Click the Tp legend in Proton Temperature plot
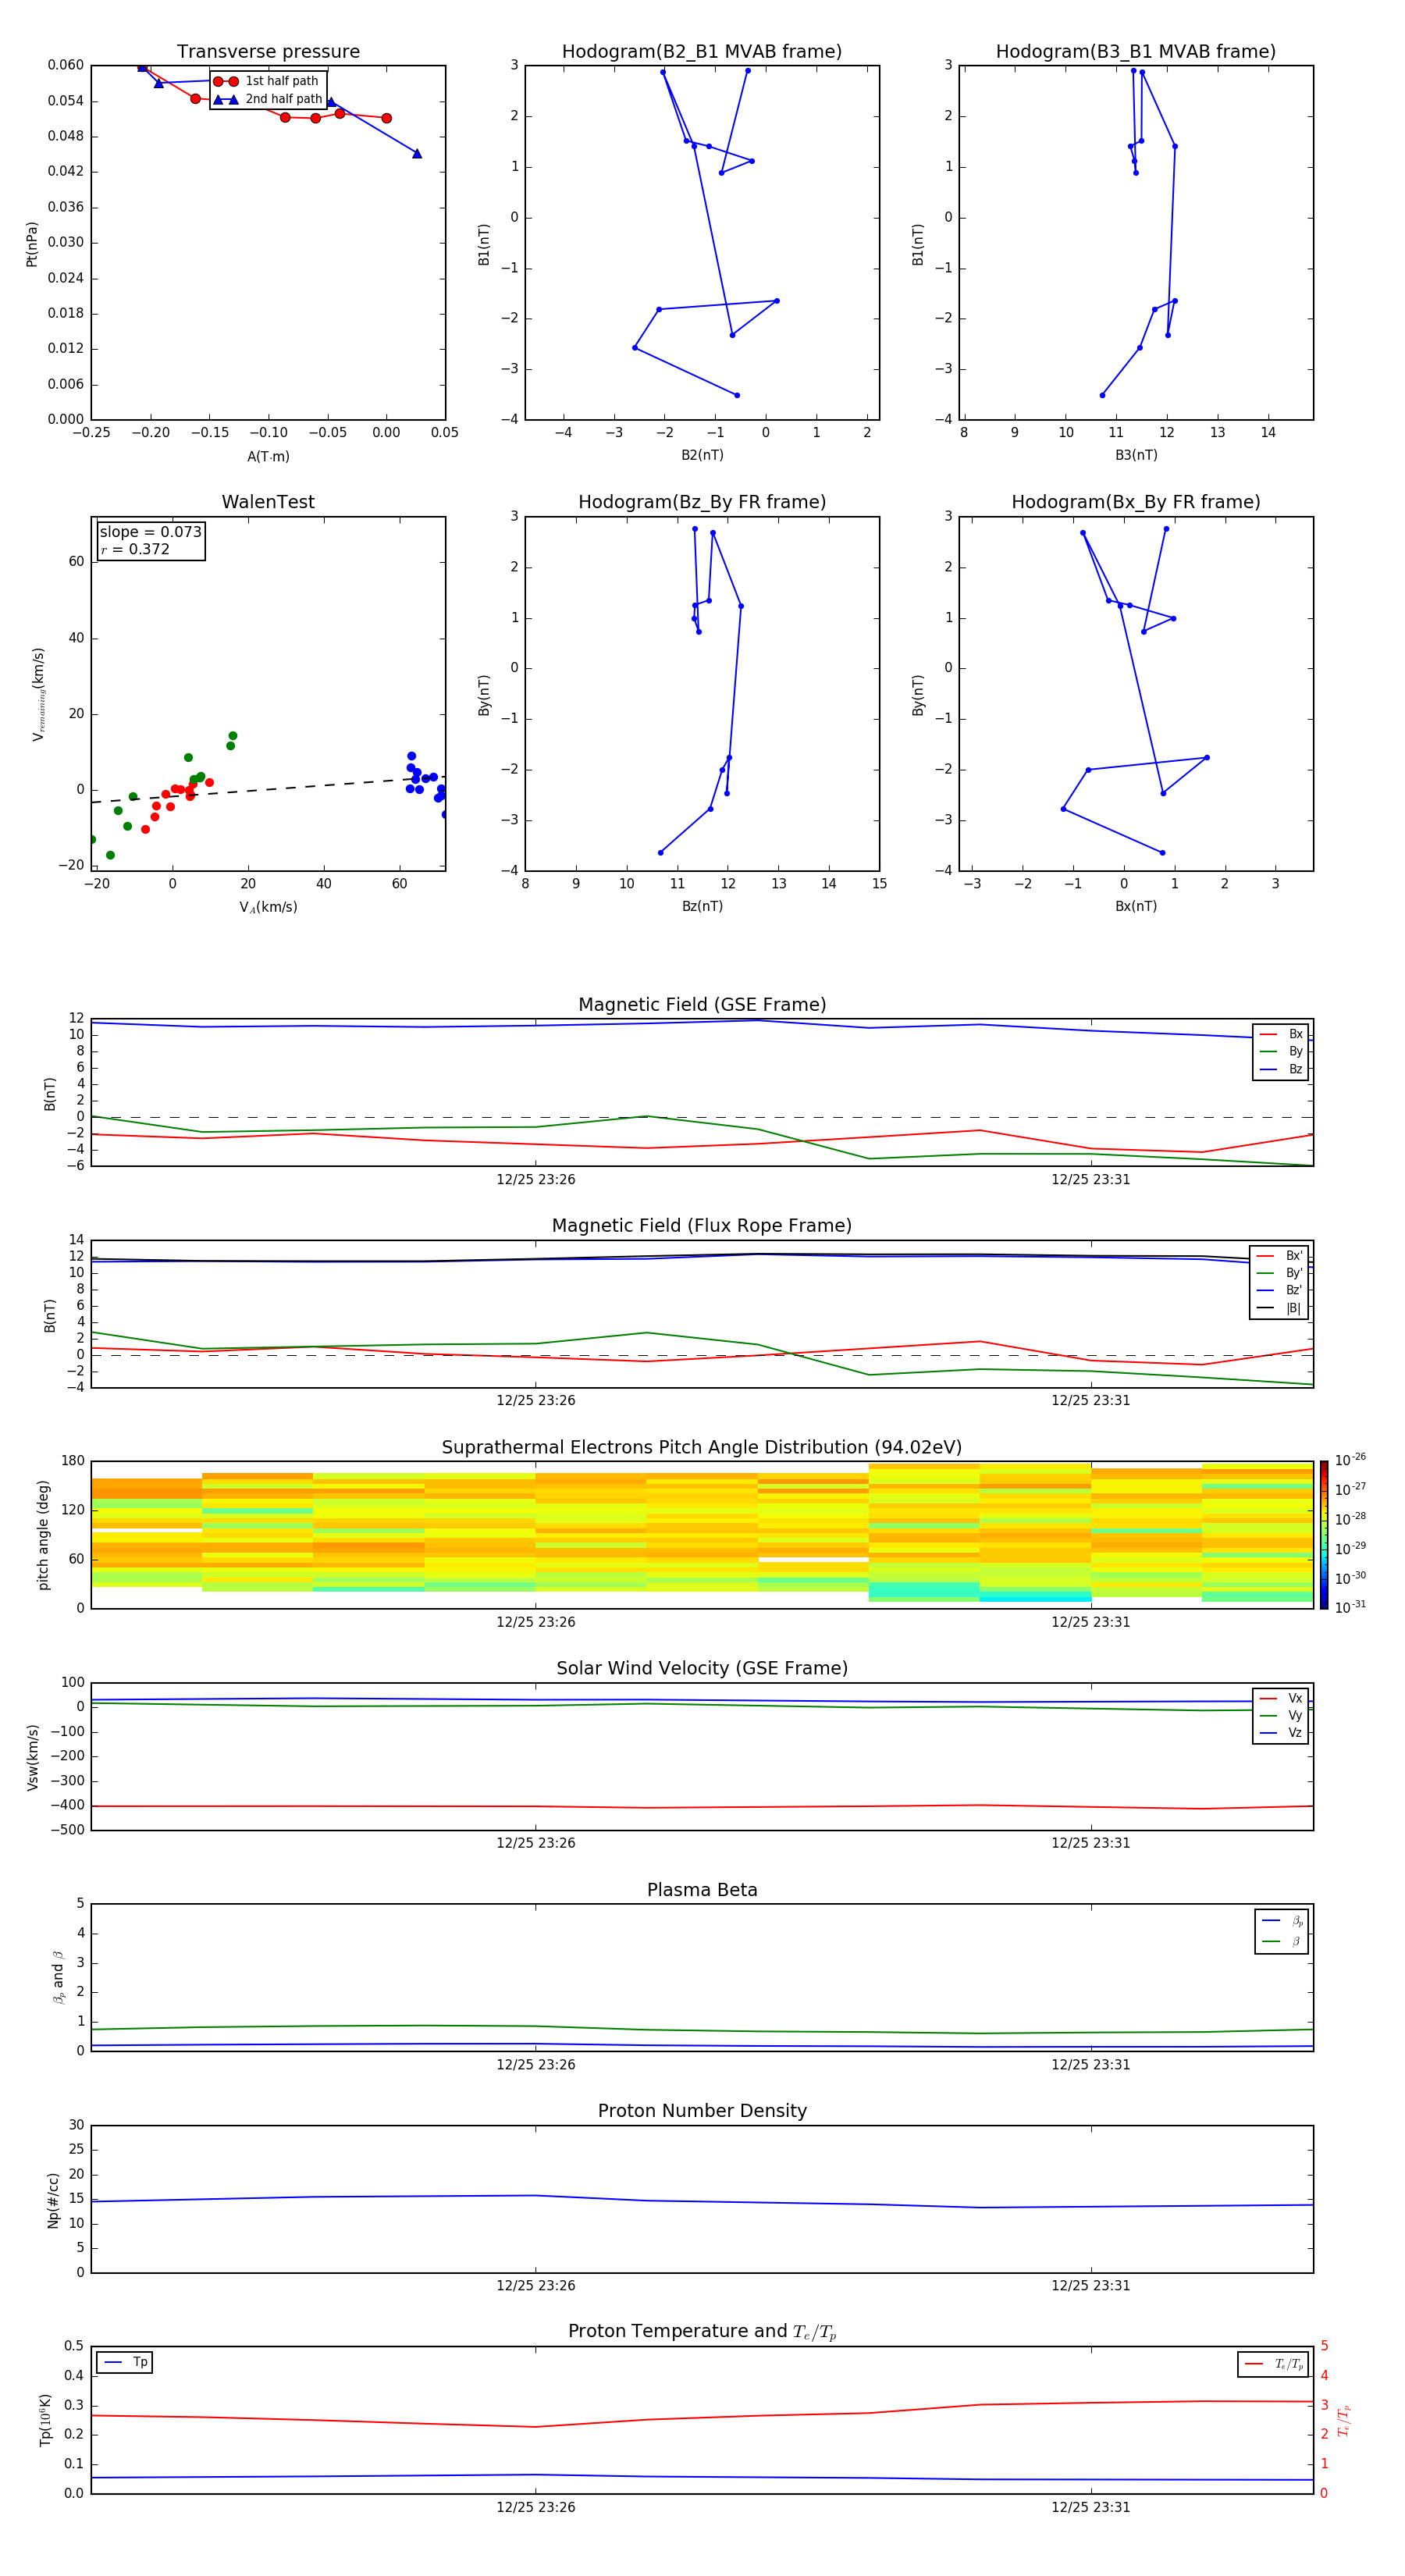Viewport: 1405px width, 2576px height. click(x=125, y=2362)
